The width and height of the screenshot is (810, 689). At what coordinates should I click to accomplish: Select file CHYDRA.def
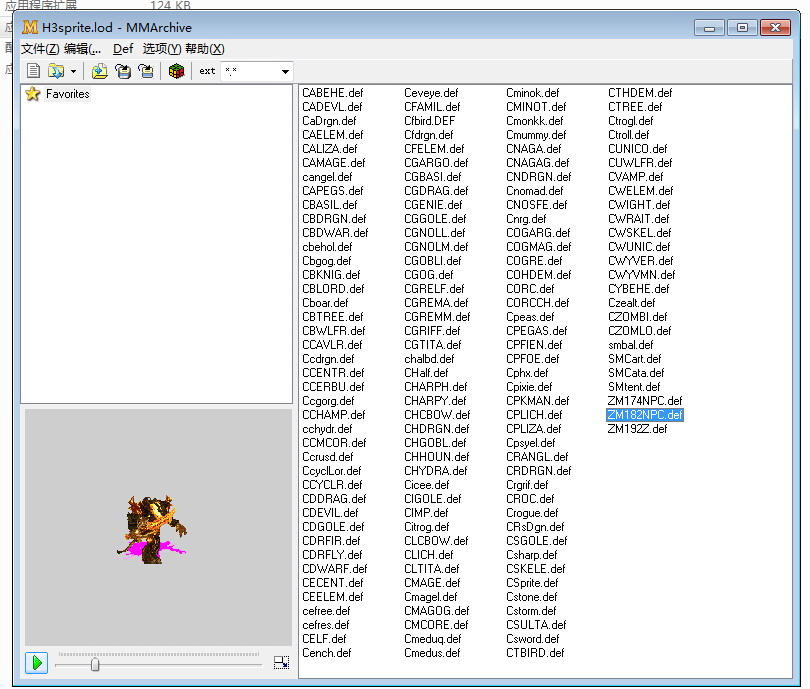[x=435, y=471]
